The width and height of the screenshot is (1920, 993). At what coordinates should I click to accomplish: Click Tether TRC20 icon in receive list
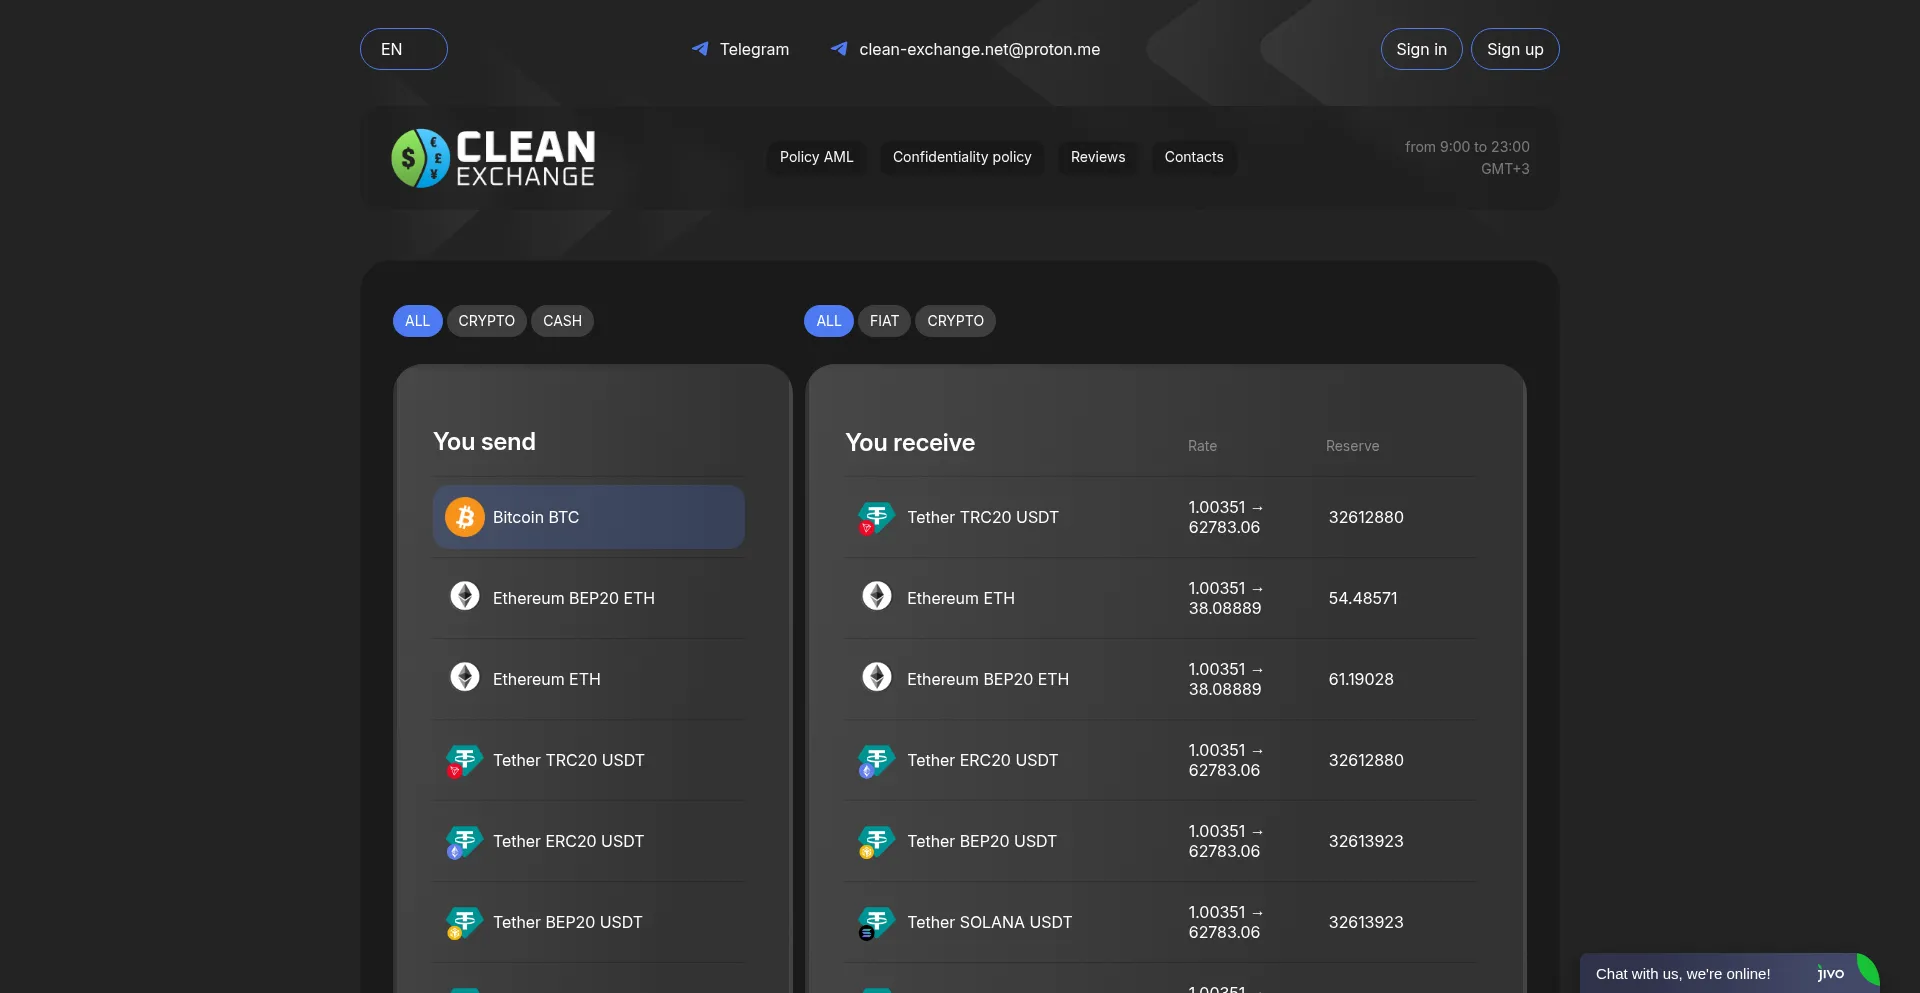click(x=876, y=518)
